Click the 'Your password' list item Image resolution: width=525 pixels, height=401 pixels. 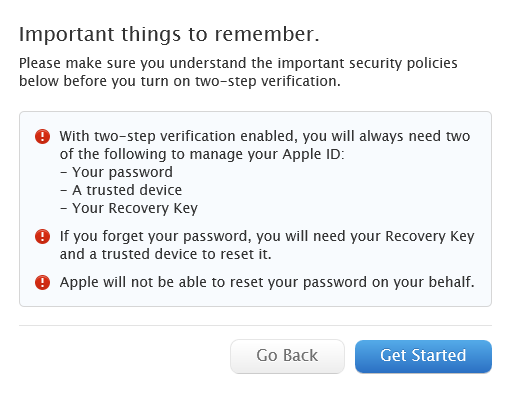pos(116,172)
